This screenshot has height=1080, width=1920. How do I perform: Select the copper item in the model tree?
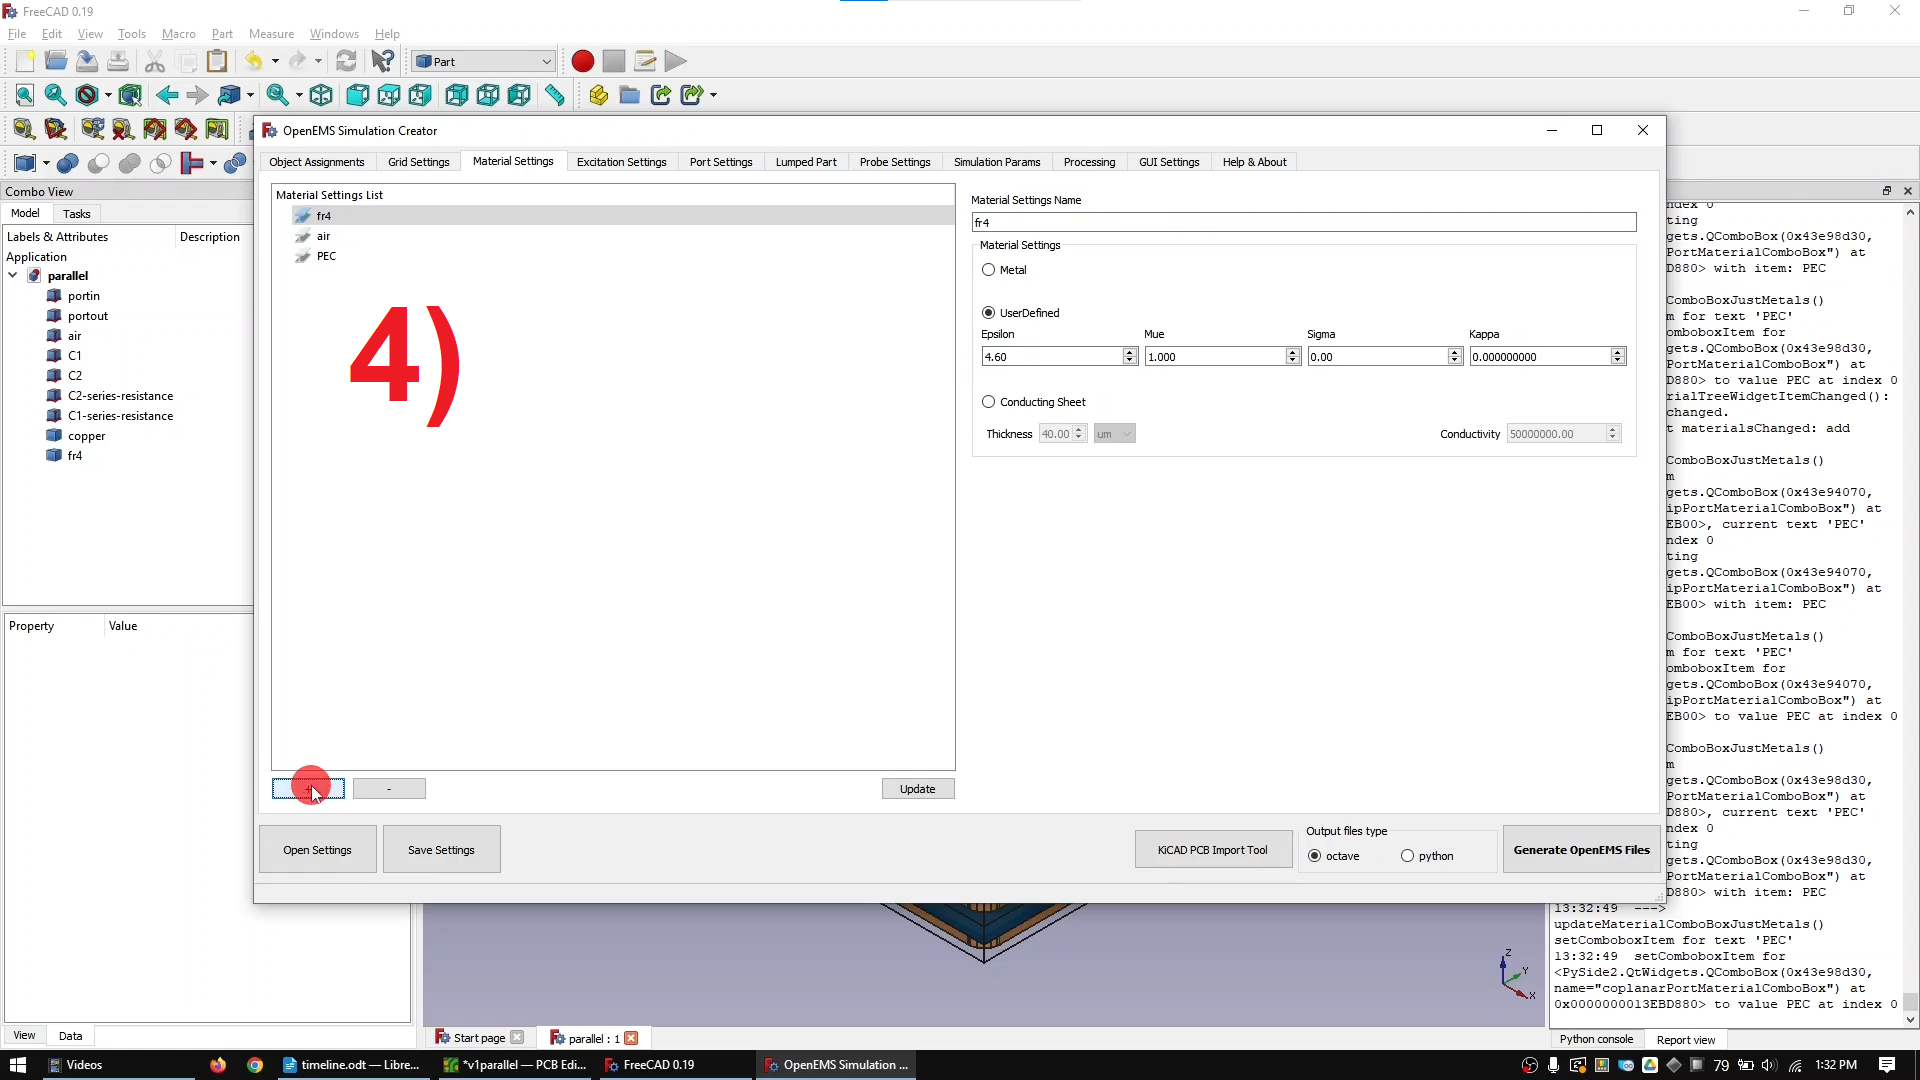coord(87,435)
